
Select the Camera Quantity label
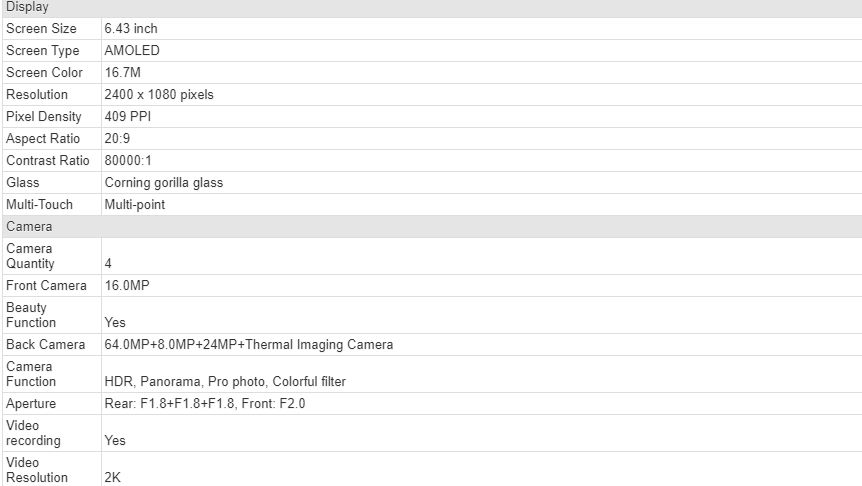[x=30, y=256]
